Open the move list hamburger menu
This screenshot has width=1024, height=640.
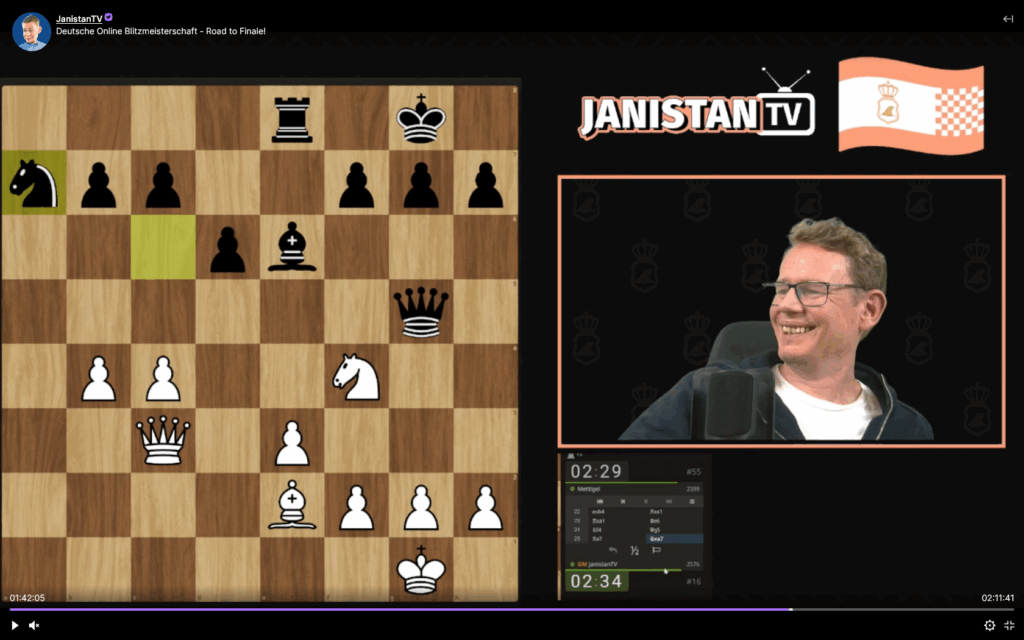[x=692, y=501]
